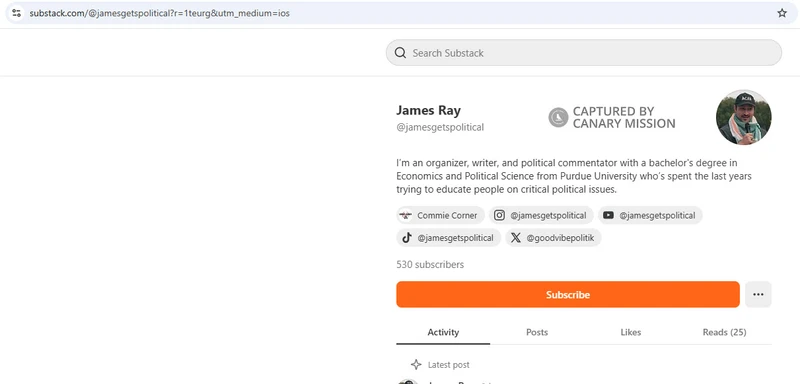Open YouTube @jamesgetspolitical link
Viewport: 800px width, 384px height.
(x=650, y=215)
